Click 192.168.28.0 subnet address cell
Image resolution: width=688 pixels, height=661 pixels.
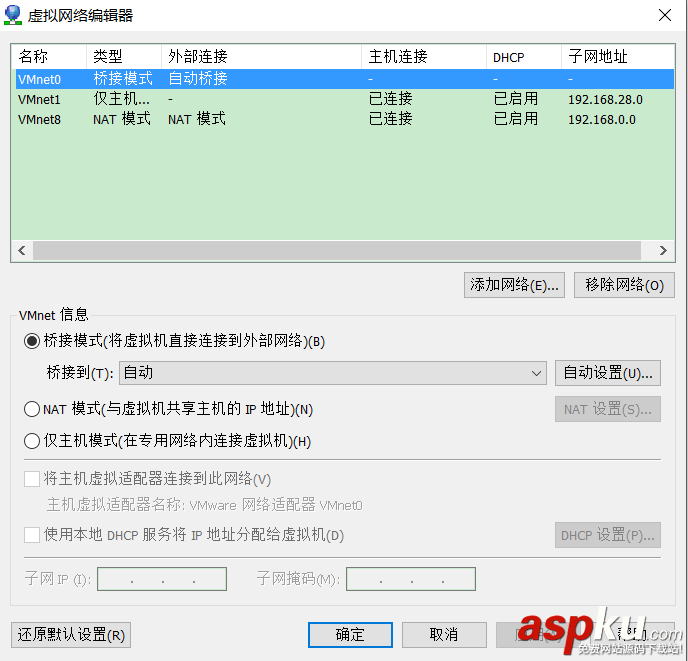(x=605, y=100)
